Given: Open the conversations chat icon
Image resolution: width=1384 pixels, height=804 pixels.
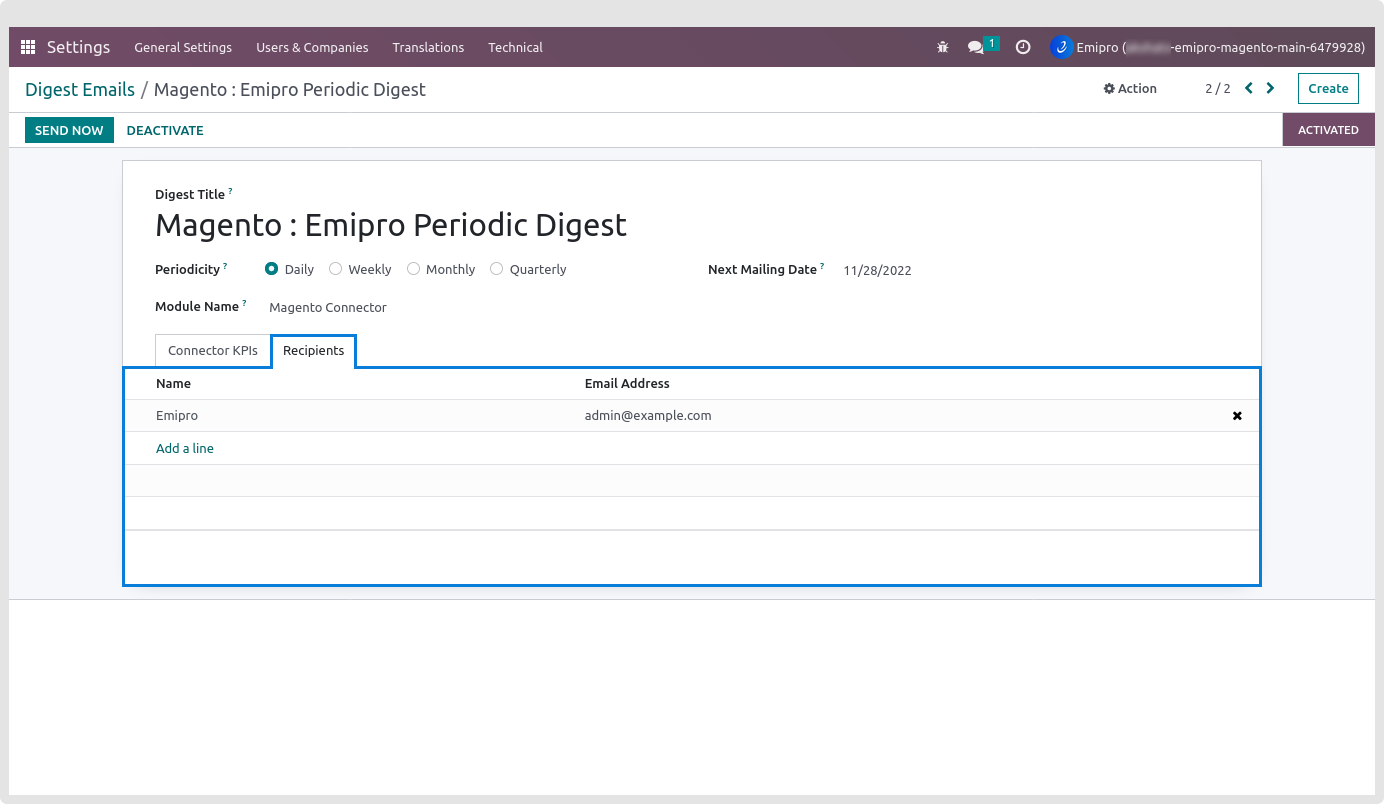Looking at the screenshot, I should [x=976, y=47].
